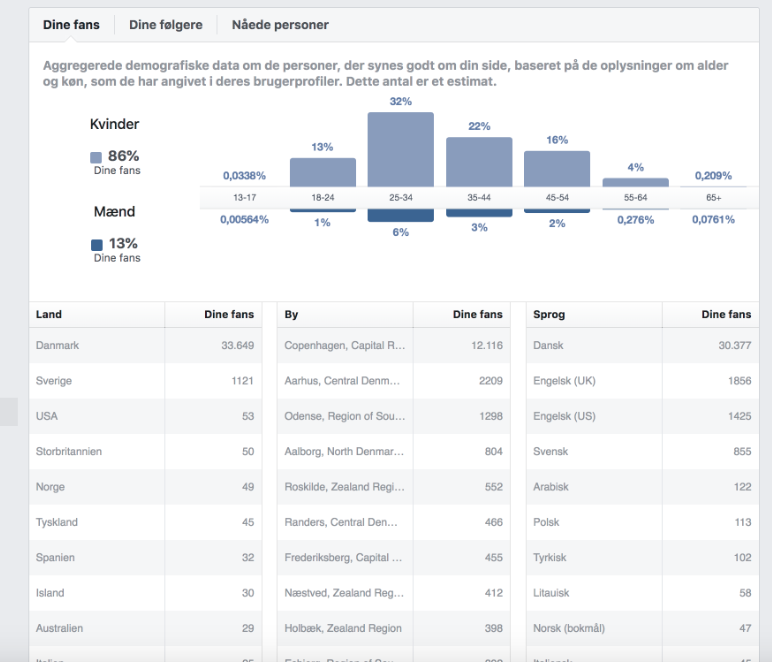Click the Copenhagen, Capital Region city row

click(394, 346)
